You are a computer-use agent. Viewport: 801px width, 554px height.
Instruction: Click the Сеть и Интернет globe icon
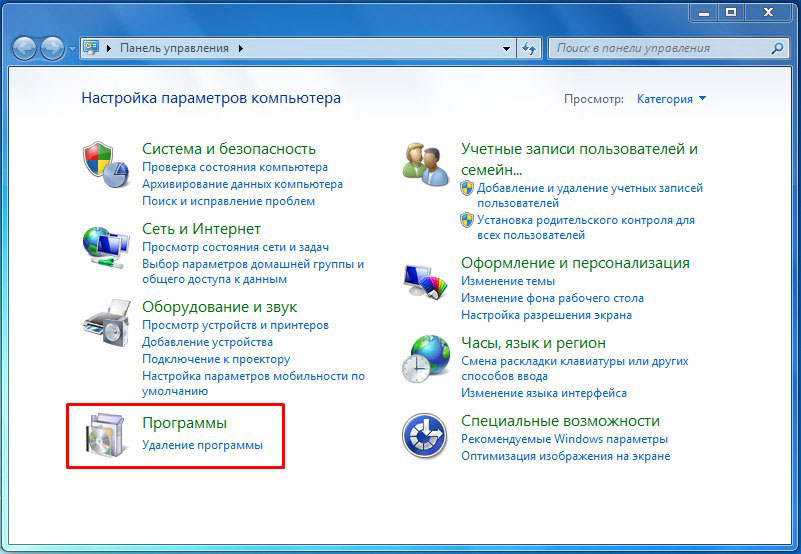(x=106, y=247)
